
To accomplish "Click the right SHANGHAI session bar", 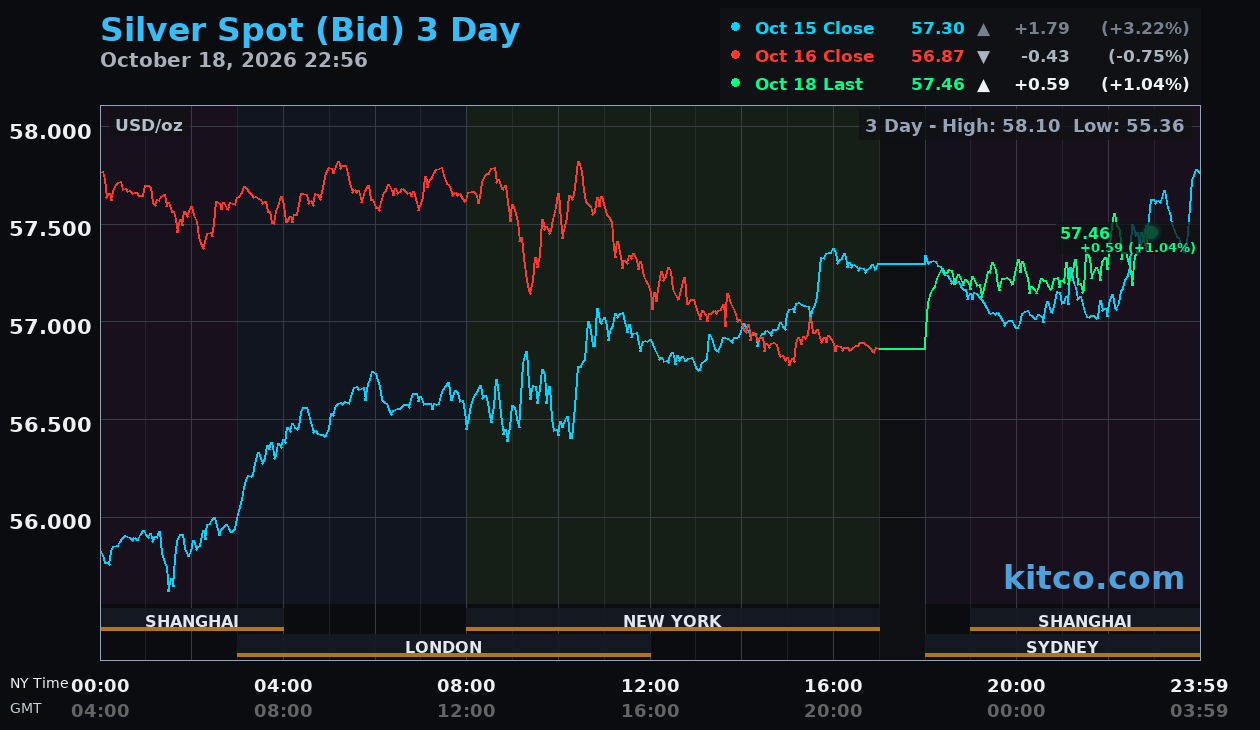I will (x=1085, y=620).
